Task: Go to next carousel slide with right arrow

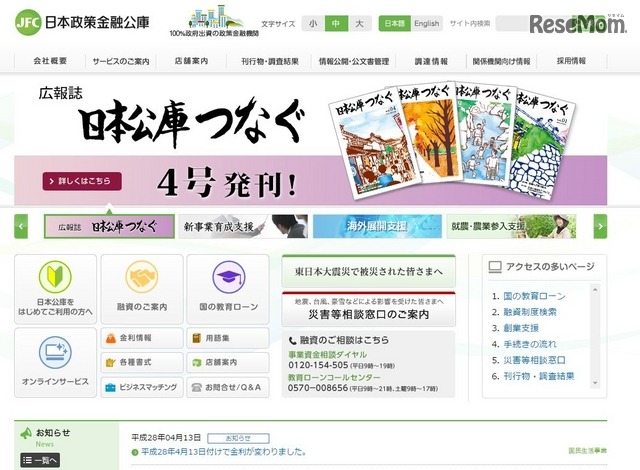Action: (x=600, y=226)
